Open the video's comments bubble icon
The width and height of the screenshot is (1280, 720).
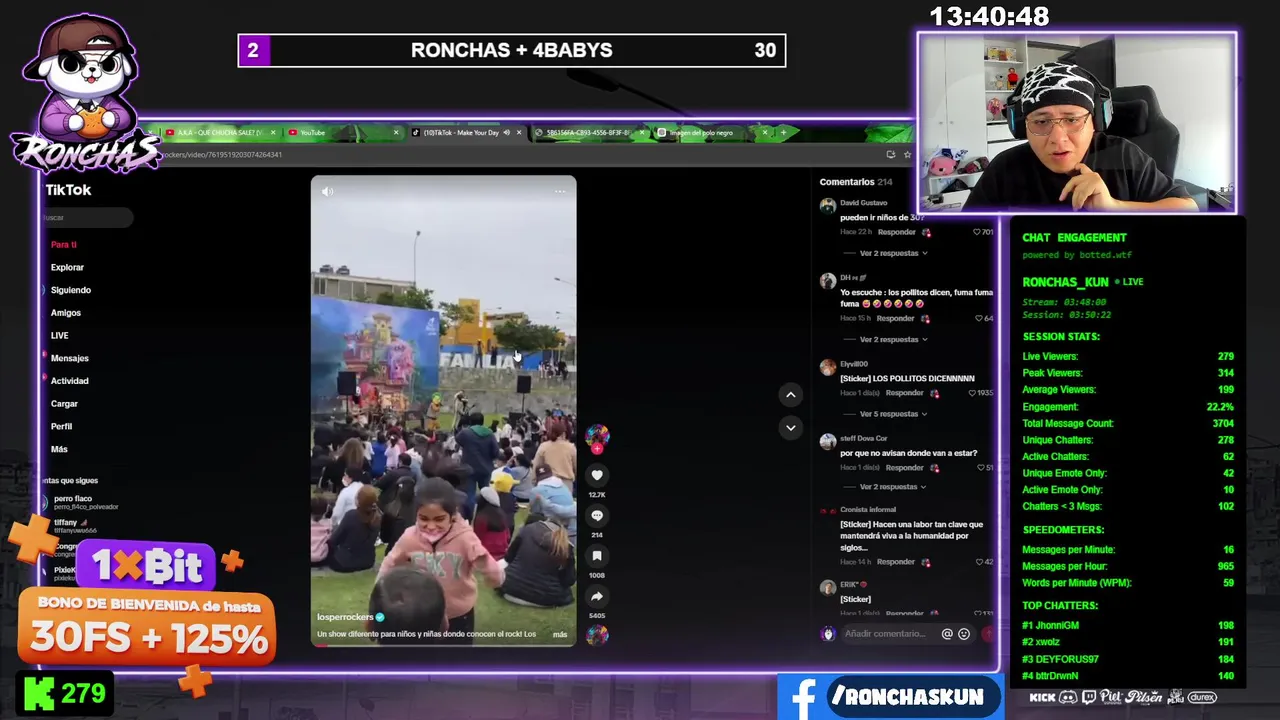(x=597, y=515)
